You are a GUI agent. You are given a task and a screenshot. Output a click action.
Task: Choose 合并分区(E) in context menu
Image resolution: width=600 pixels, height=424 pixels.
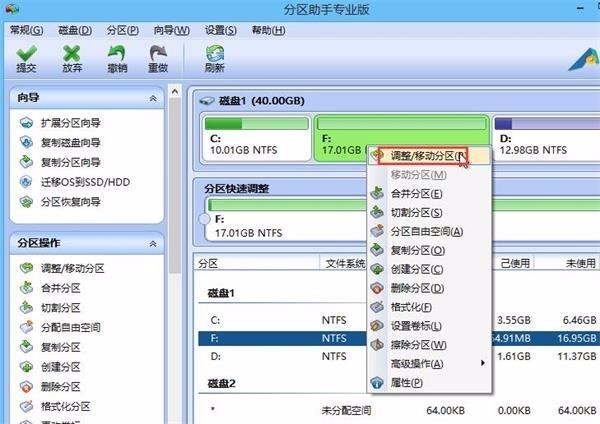coord(429,194)
